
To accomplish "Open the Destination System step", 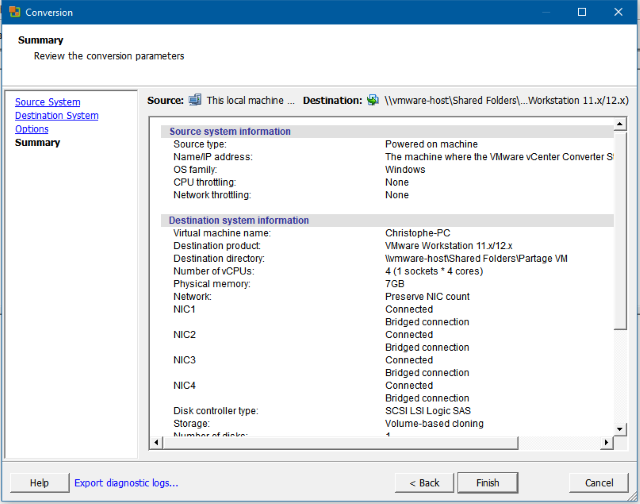I will pyautogui.click(x=56, y=116).
